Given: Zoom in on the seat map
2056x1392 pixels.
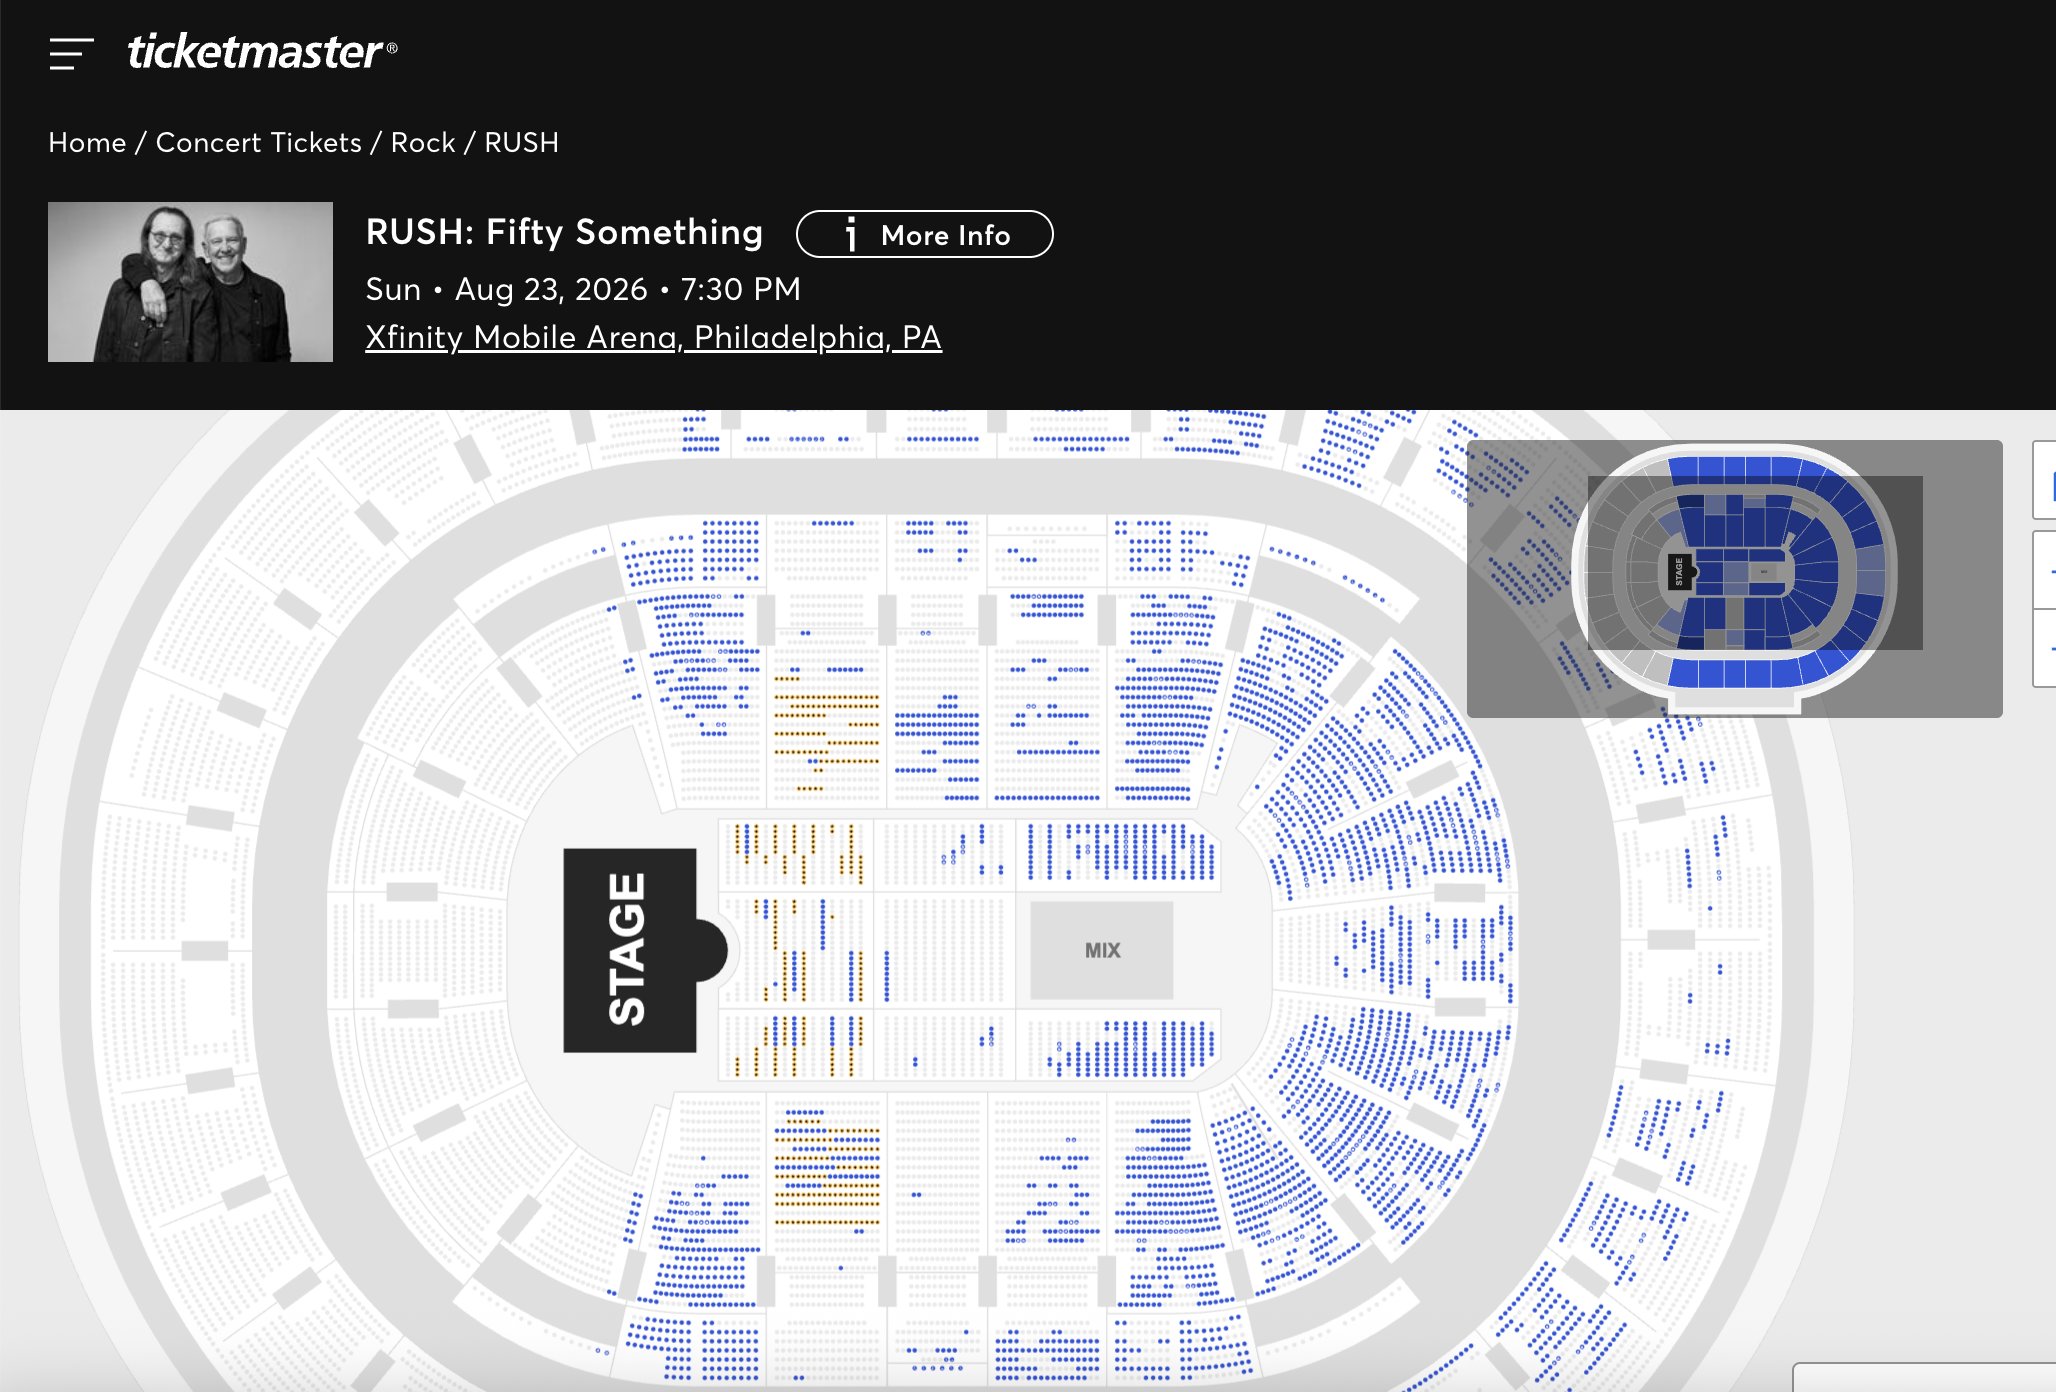Looking at the screenshot, I should 2046,570.
